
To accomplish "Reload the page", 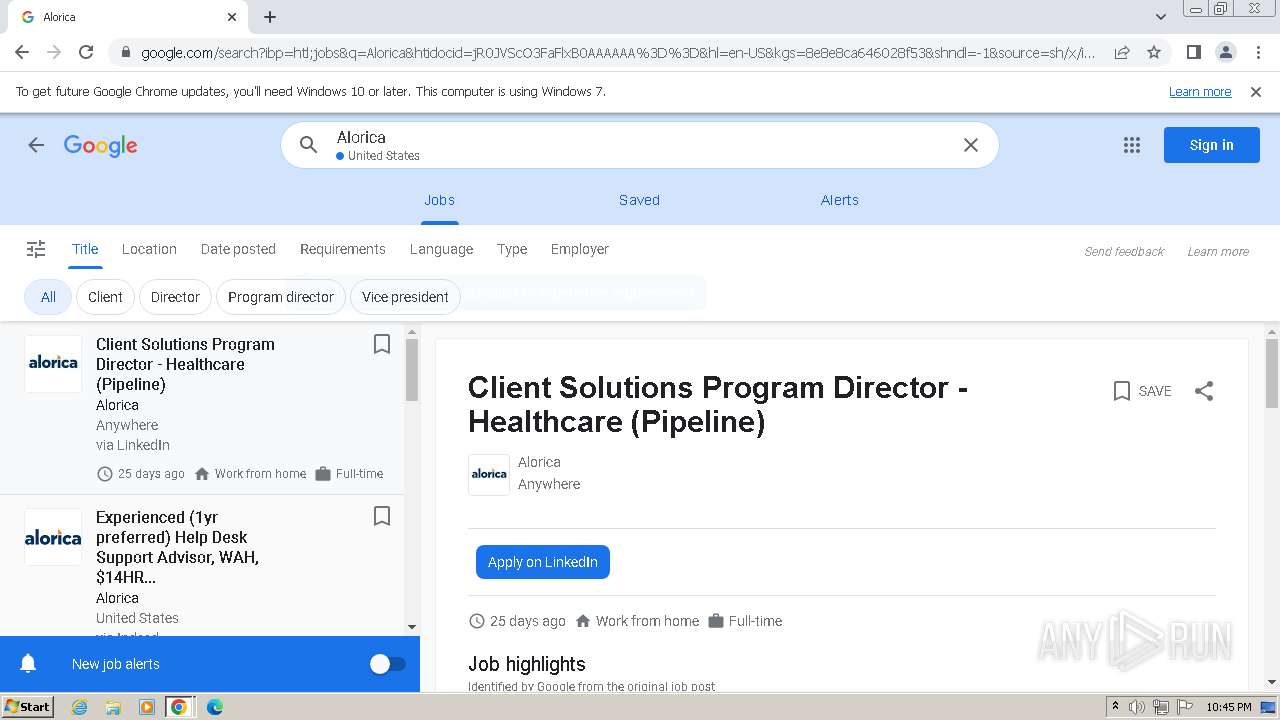I will (86, 52).
